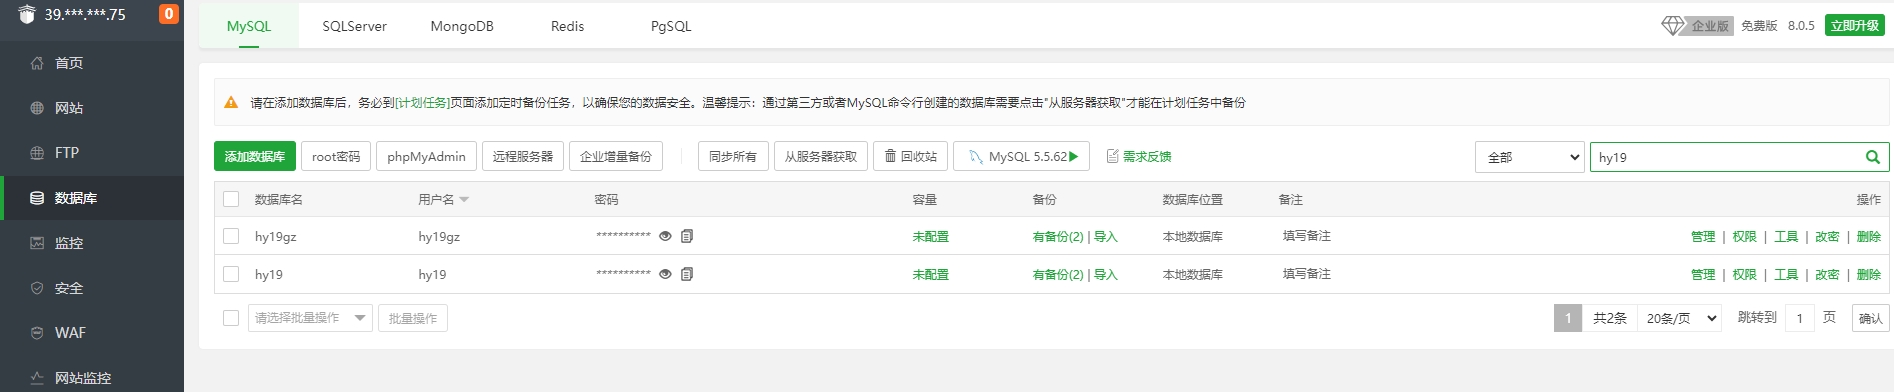Viewport: 1894px width, 392px height.
Task: Click 删除 for hy19 row
Action: [x=1869, y=275]
